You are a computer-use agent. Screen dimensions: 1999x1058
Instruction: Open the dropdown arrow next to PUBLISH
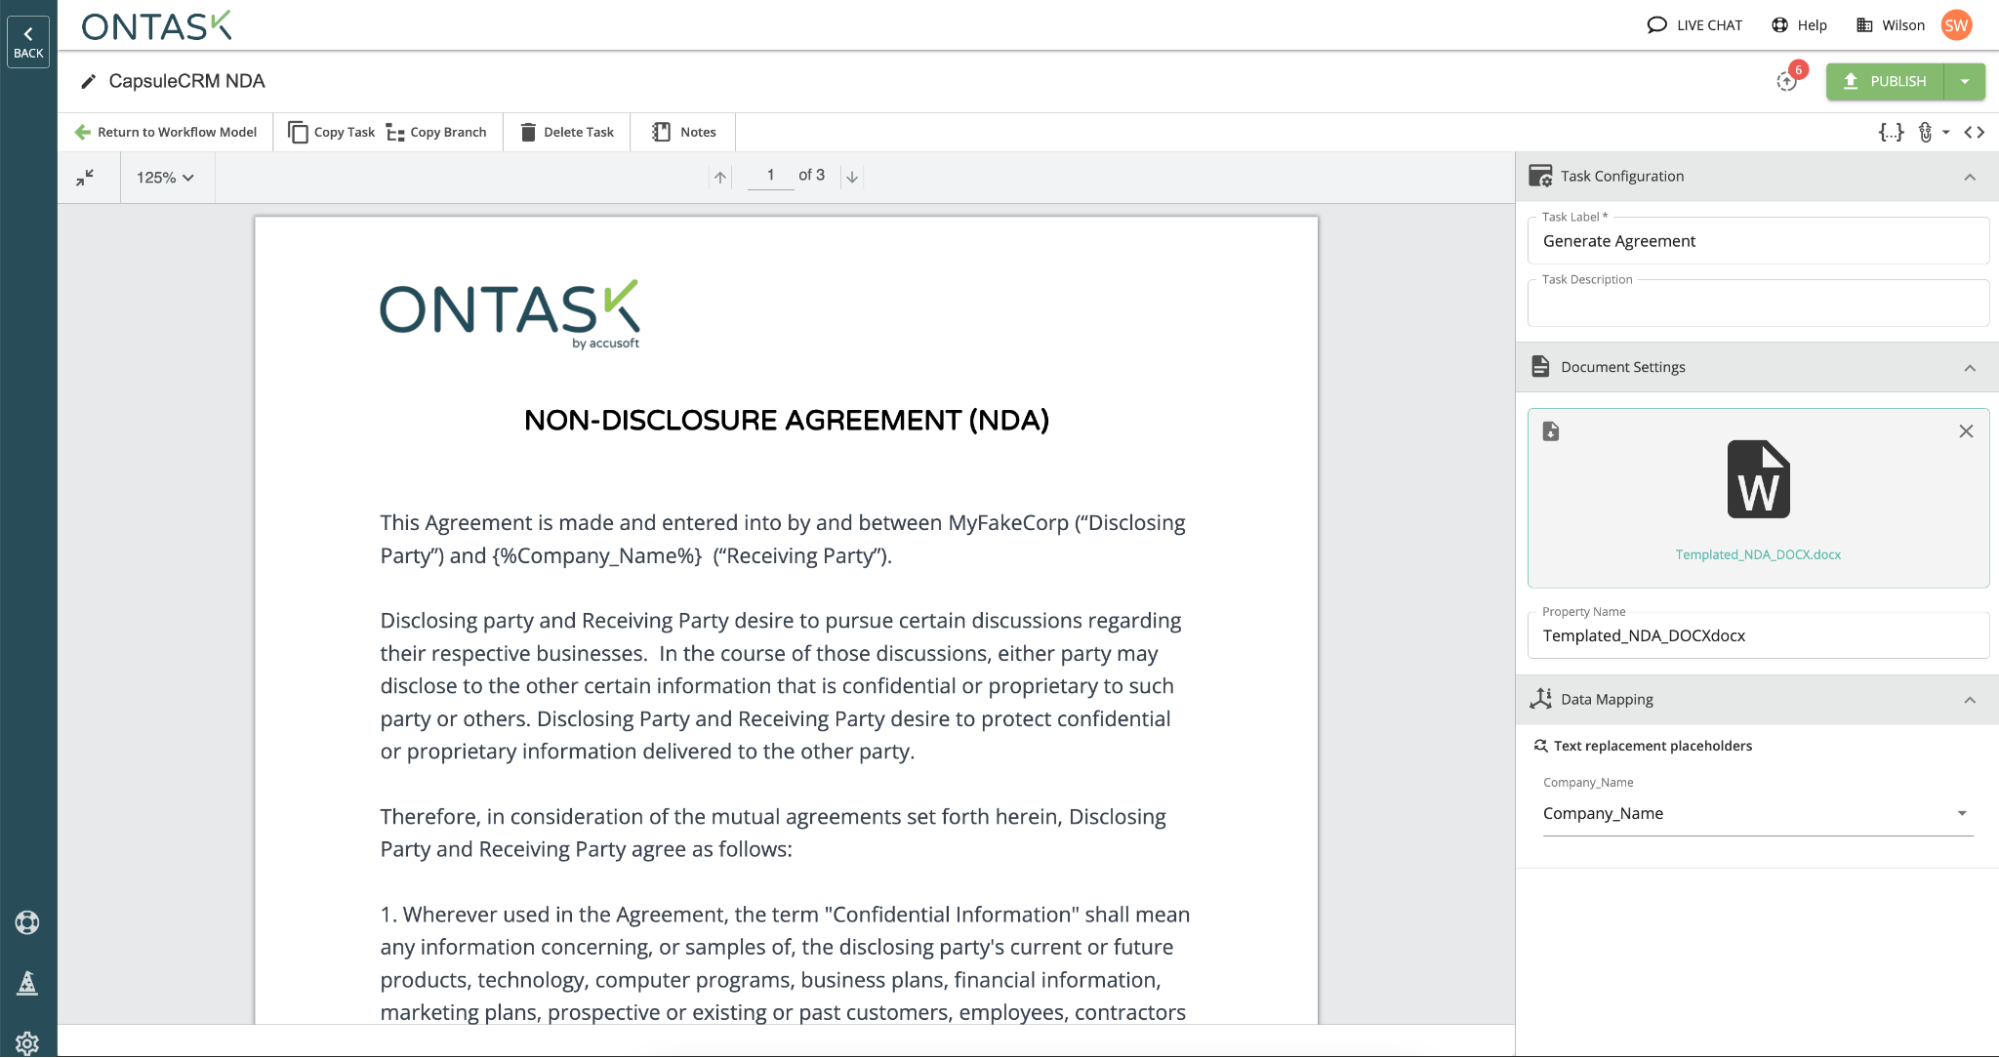tap(1965, 81)
